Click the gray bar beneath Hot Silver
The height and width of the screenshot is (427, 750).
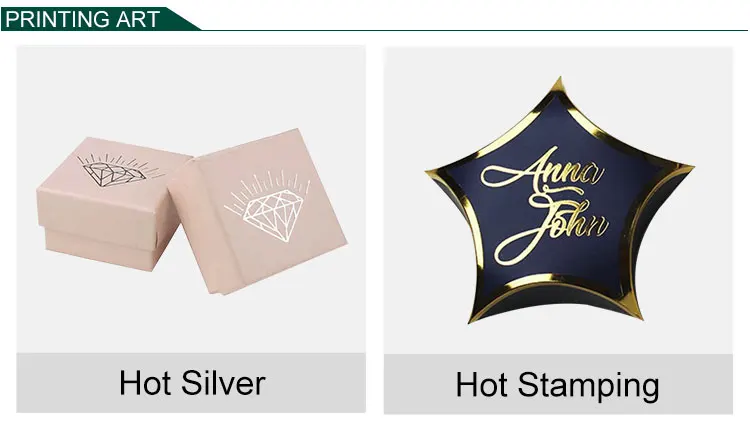click(x=191, y=383)
